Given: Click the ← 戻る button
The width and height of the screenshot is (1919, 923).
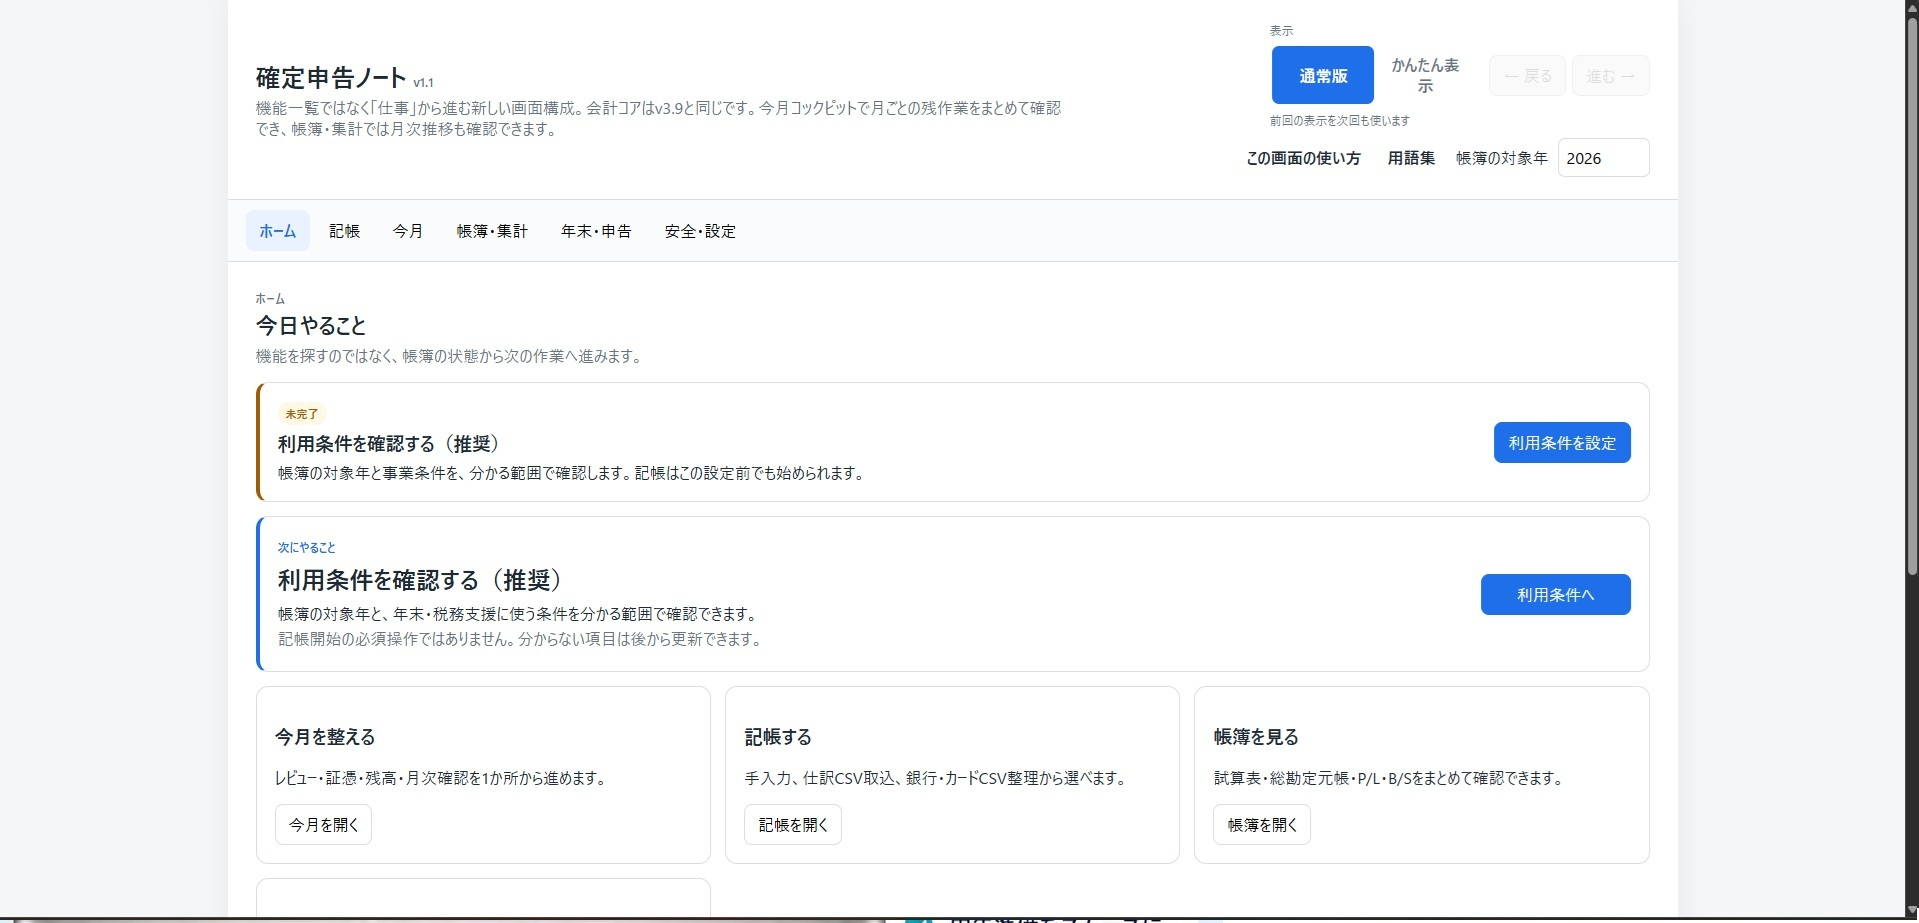Looking at the screenshot, I should click(x=1527, y=76).
